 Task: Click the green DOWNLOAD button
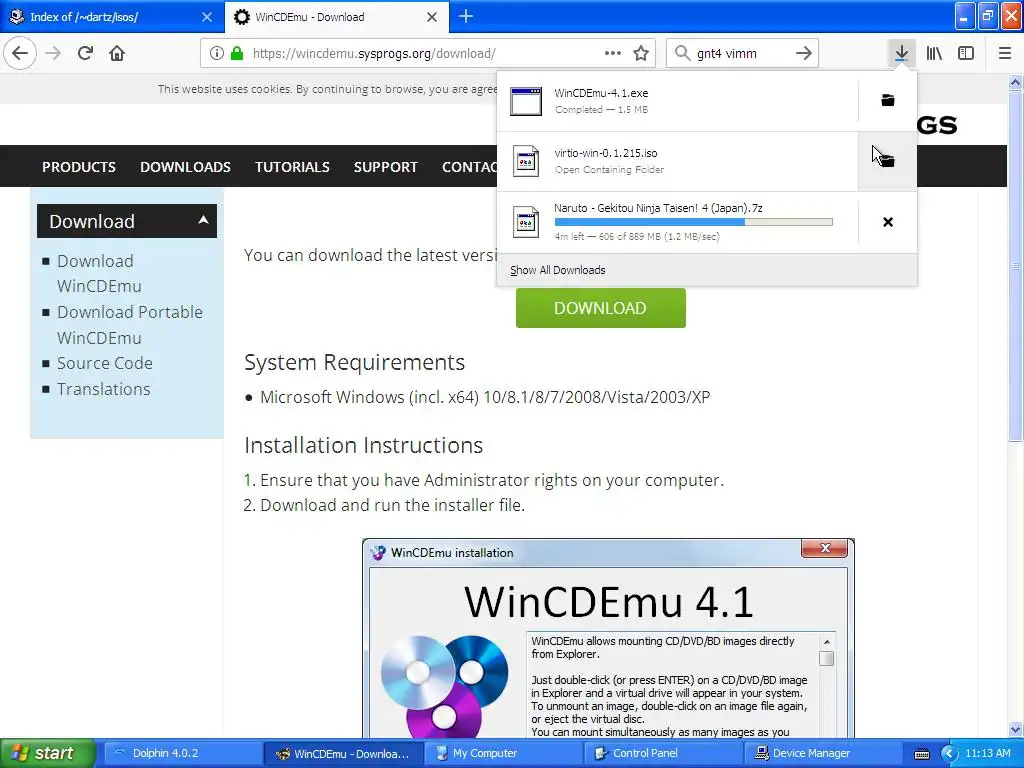point(600,308)
